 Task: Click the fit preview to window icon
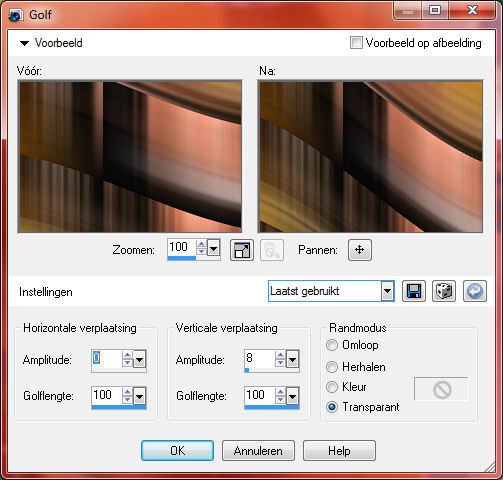coord(242,250)
